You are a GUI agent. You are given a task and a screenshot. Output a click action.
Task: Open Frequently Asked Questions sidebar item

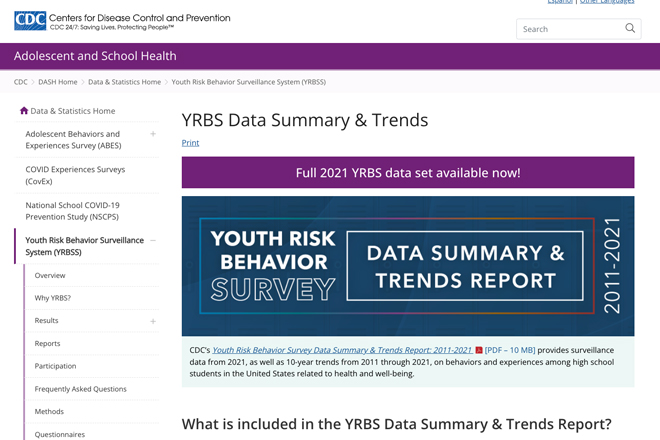80,389
